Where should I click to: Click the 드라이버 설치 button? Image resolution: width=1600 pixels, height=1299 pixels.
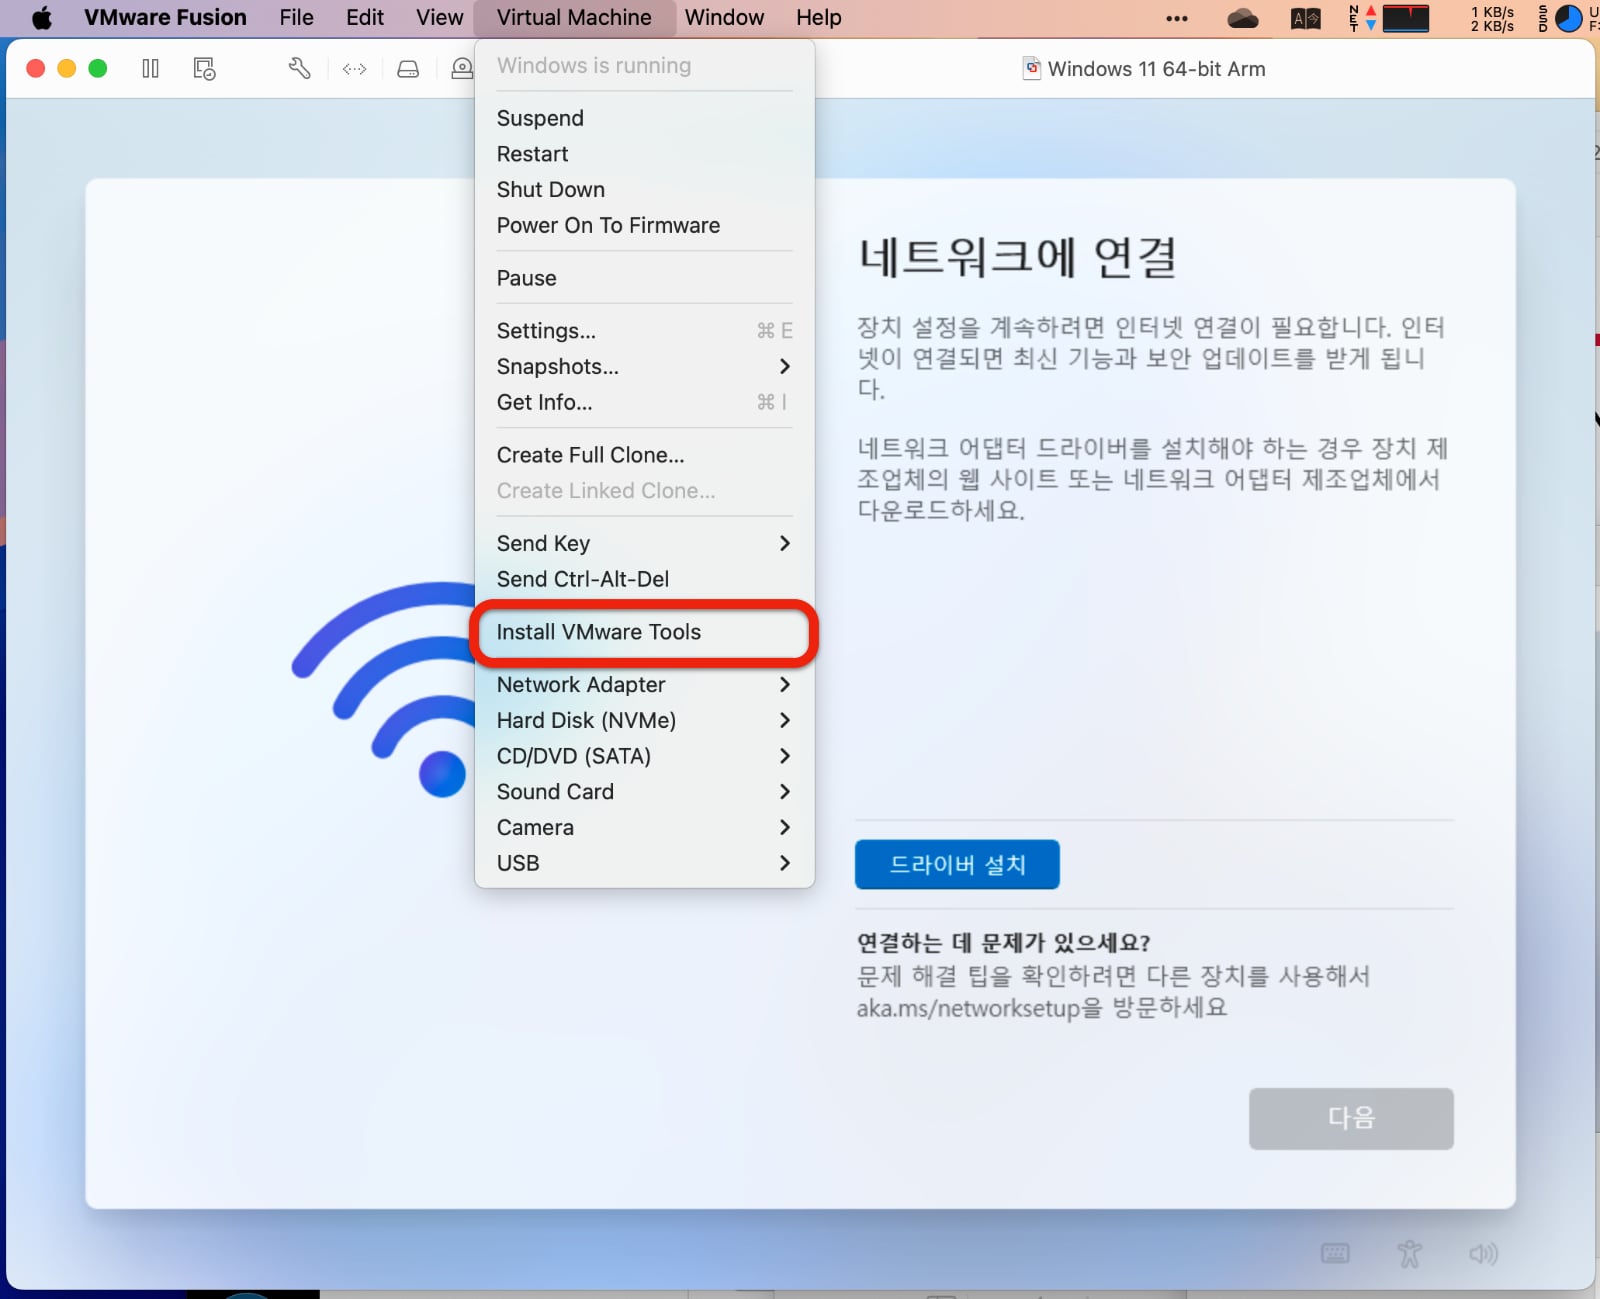click(x=957, y=864)
